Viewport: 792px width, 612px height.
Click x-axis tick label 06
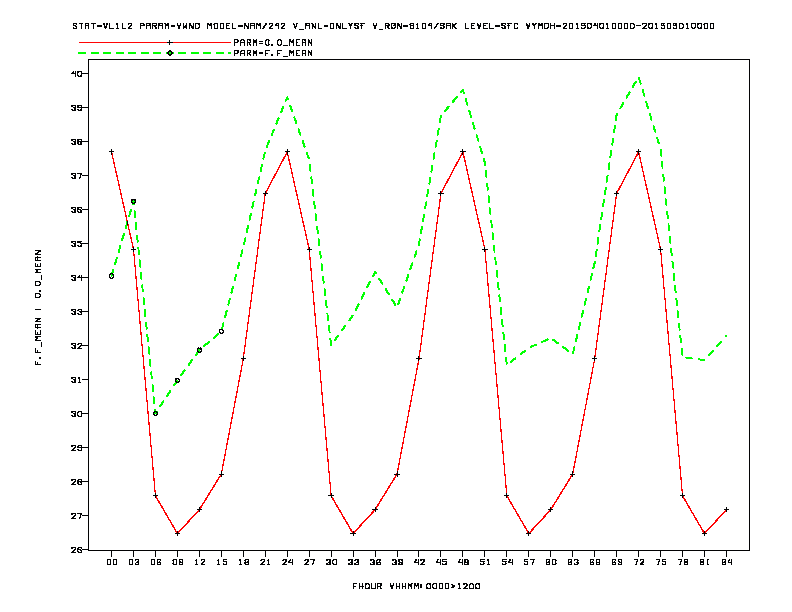(156, 562)
